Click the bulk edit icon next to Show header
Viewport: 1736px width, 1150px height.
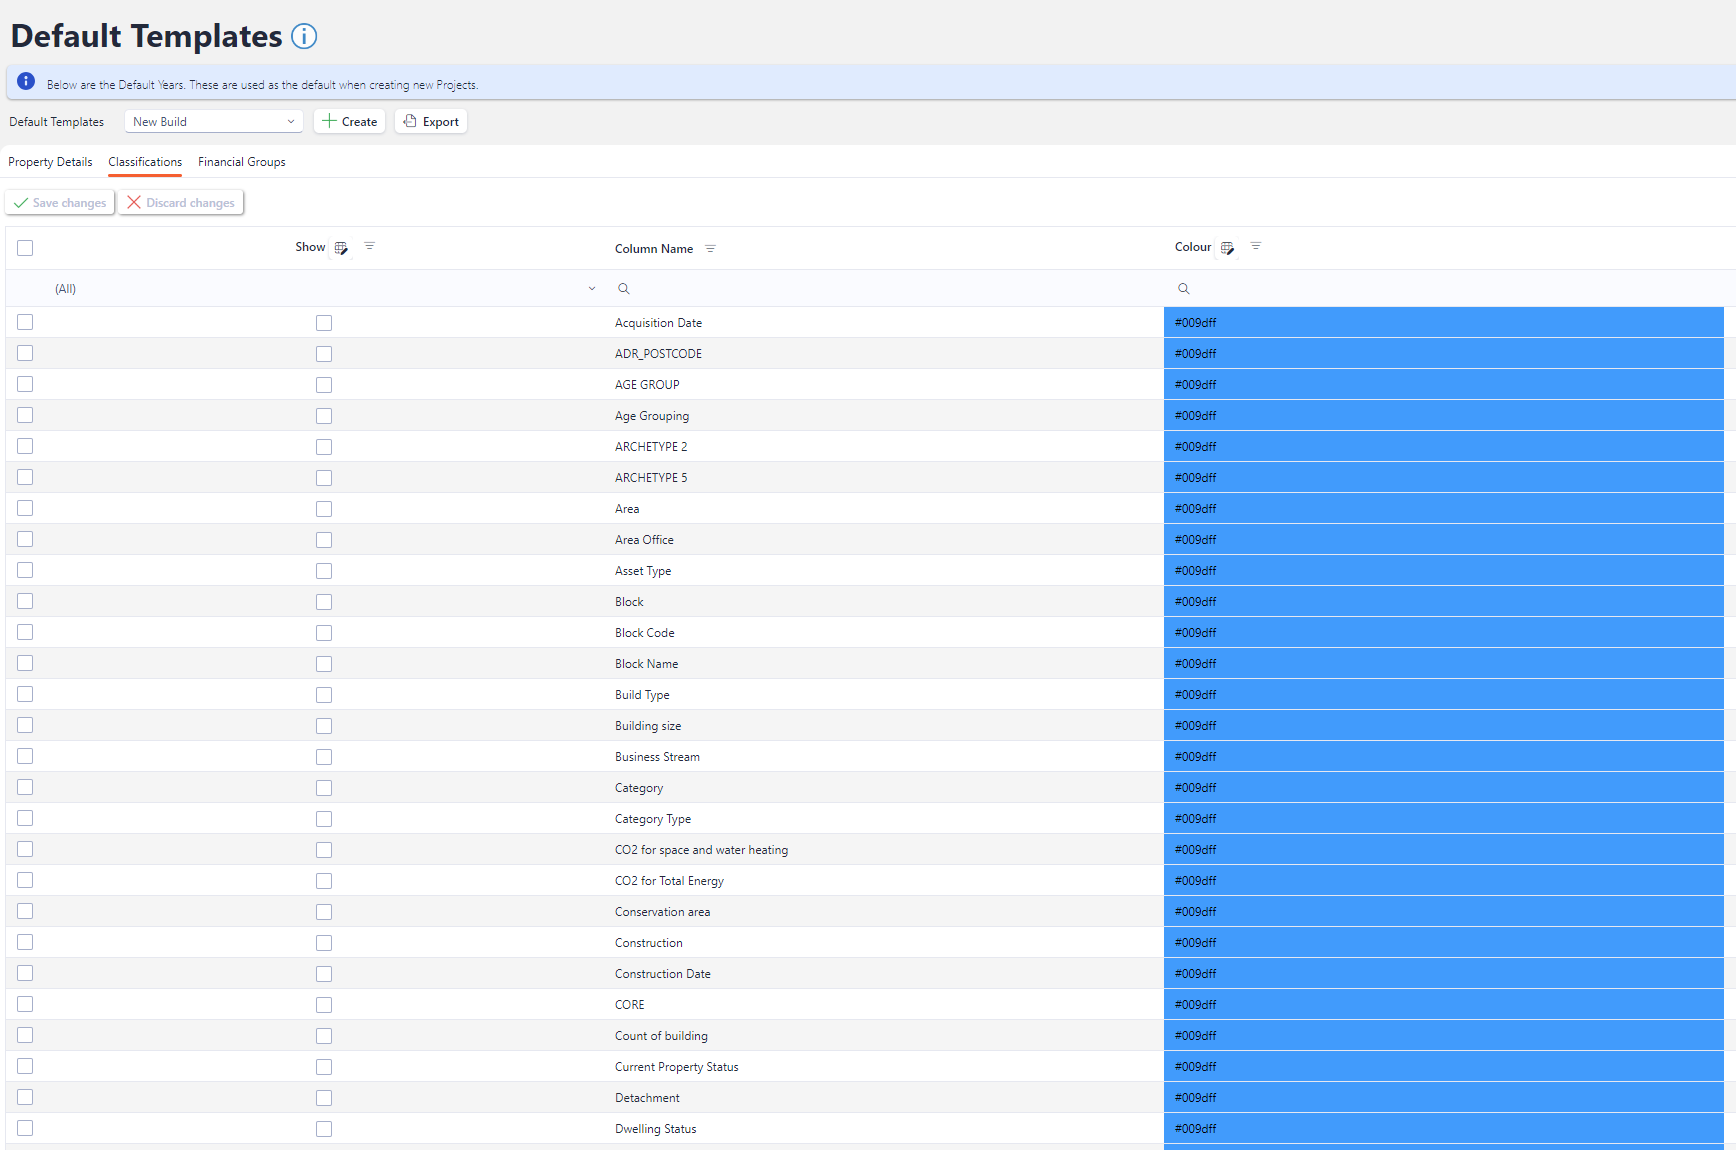(341, 248)
